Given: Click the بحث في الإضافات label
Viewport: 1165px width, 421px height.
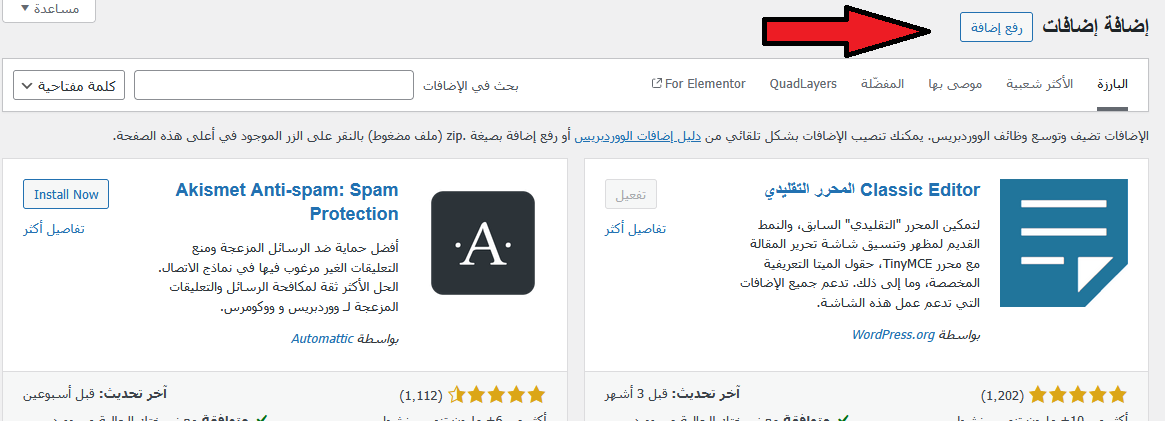Looking at the screenshot, I should coord(470,85).
